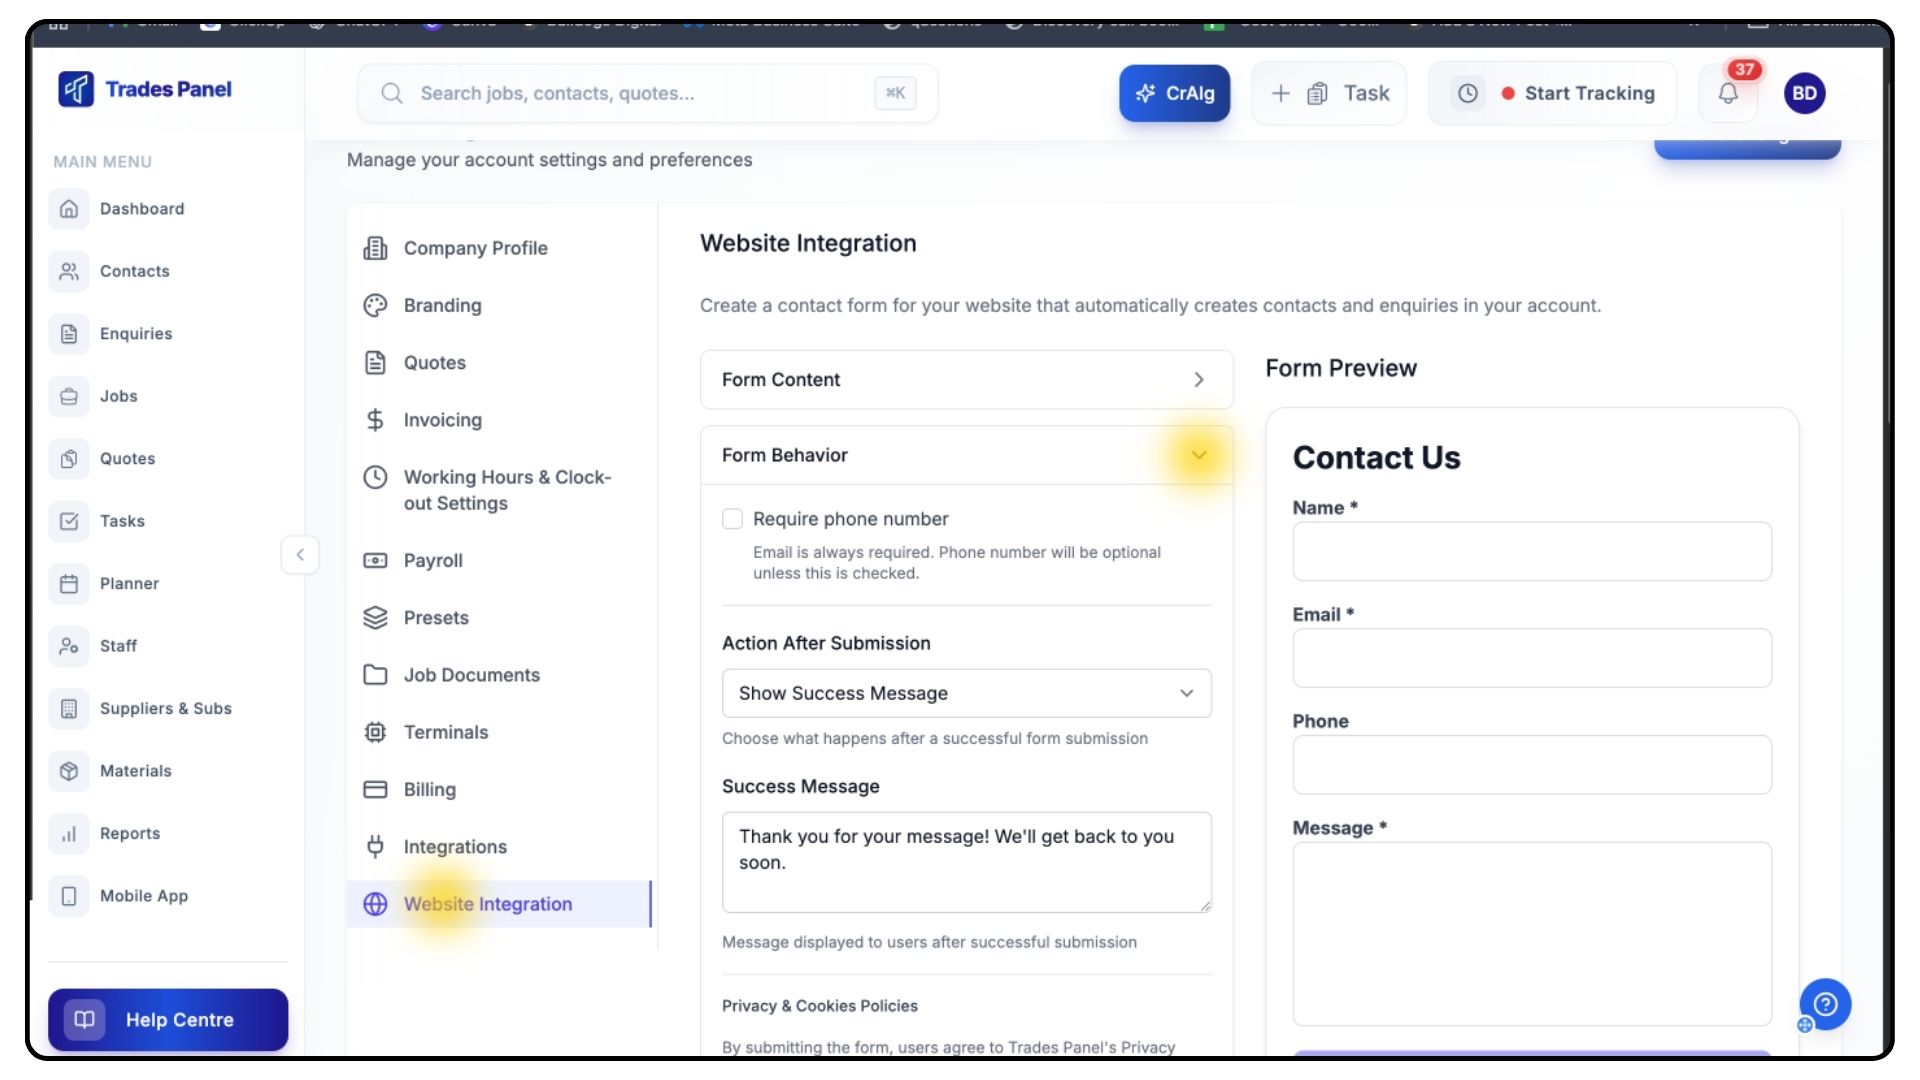Open the Action After Submission dropdown

tap(966, 694)
